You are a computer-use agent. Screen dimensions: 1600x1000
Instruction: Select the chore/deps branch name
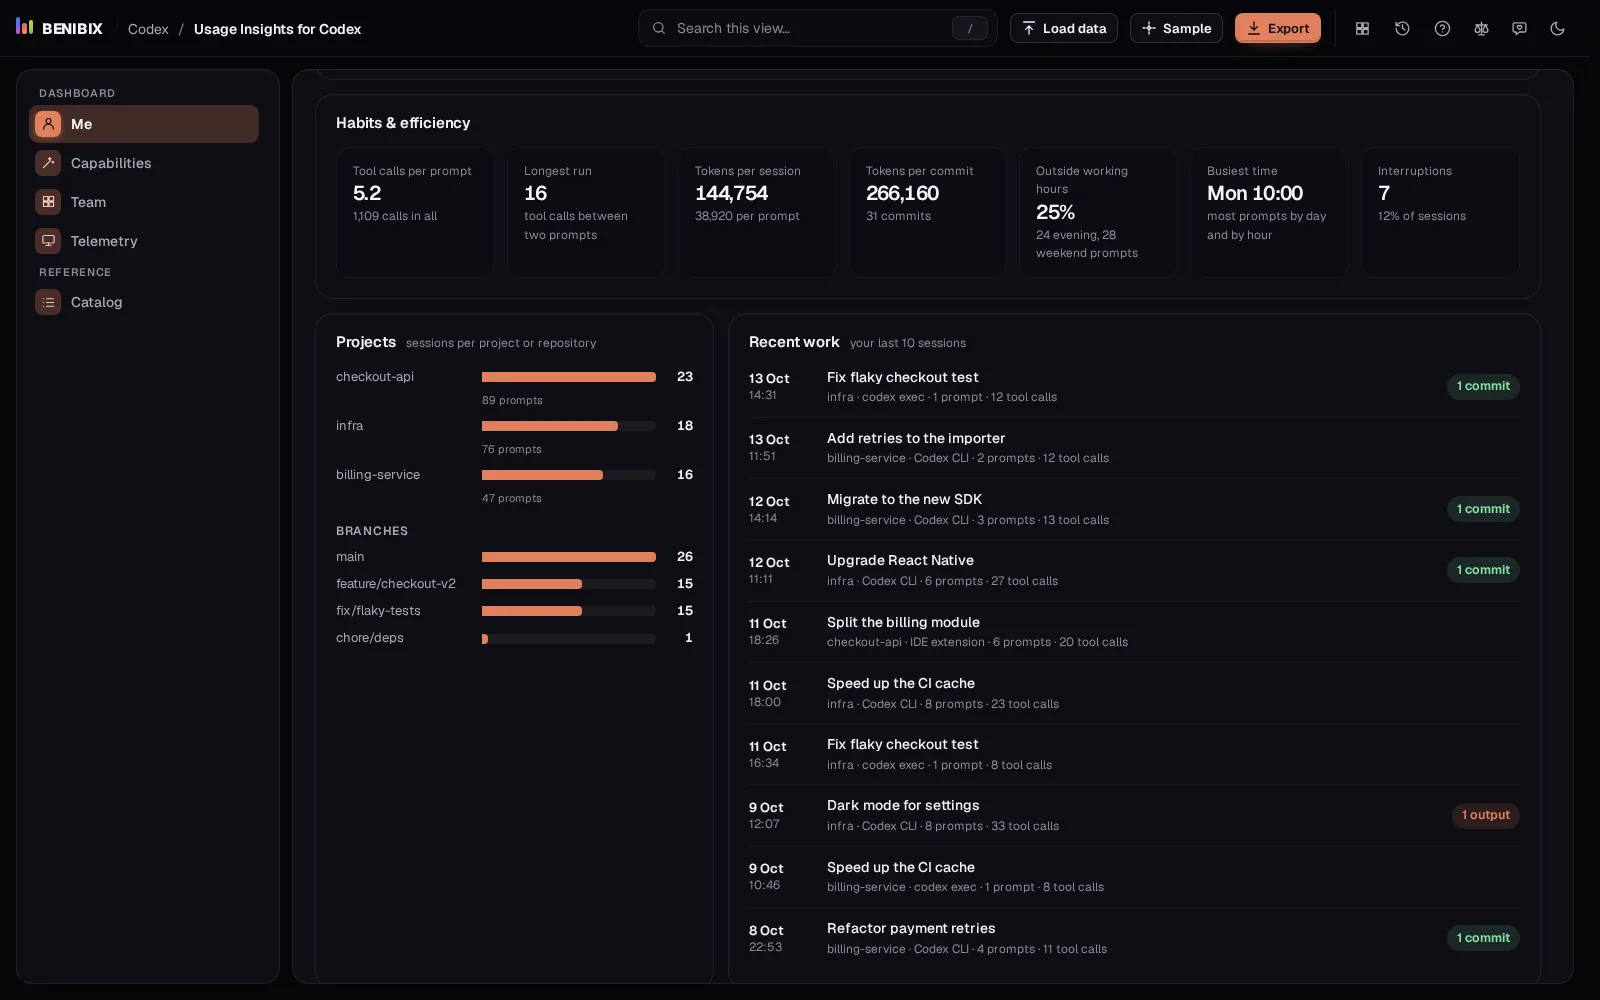click(370, 638)
